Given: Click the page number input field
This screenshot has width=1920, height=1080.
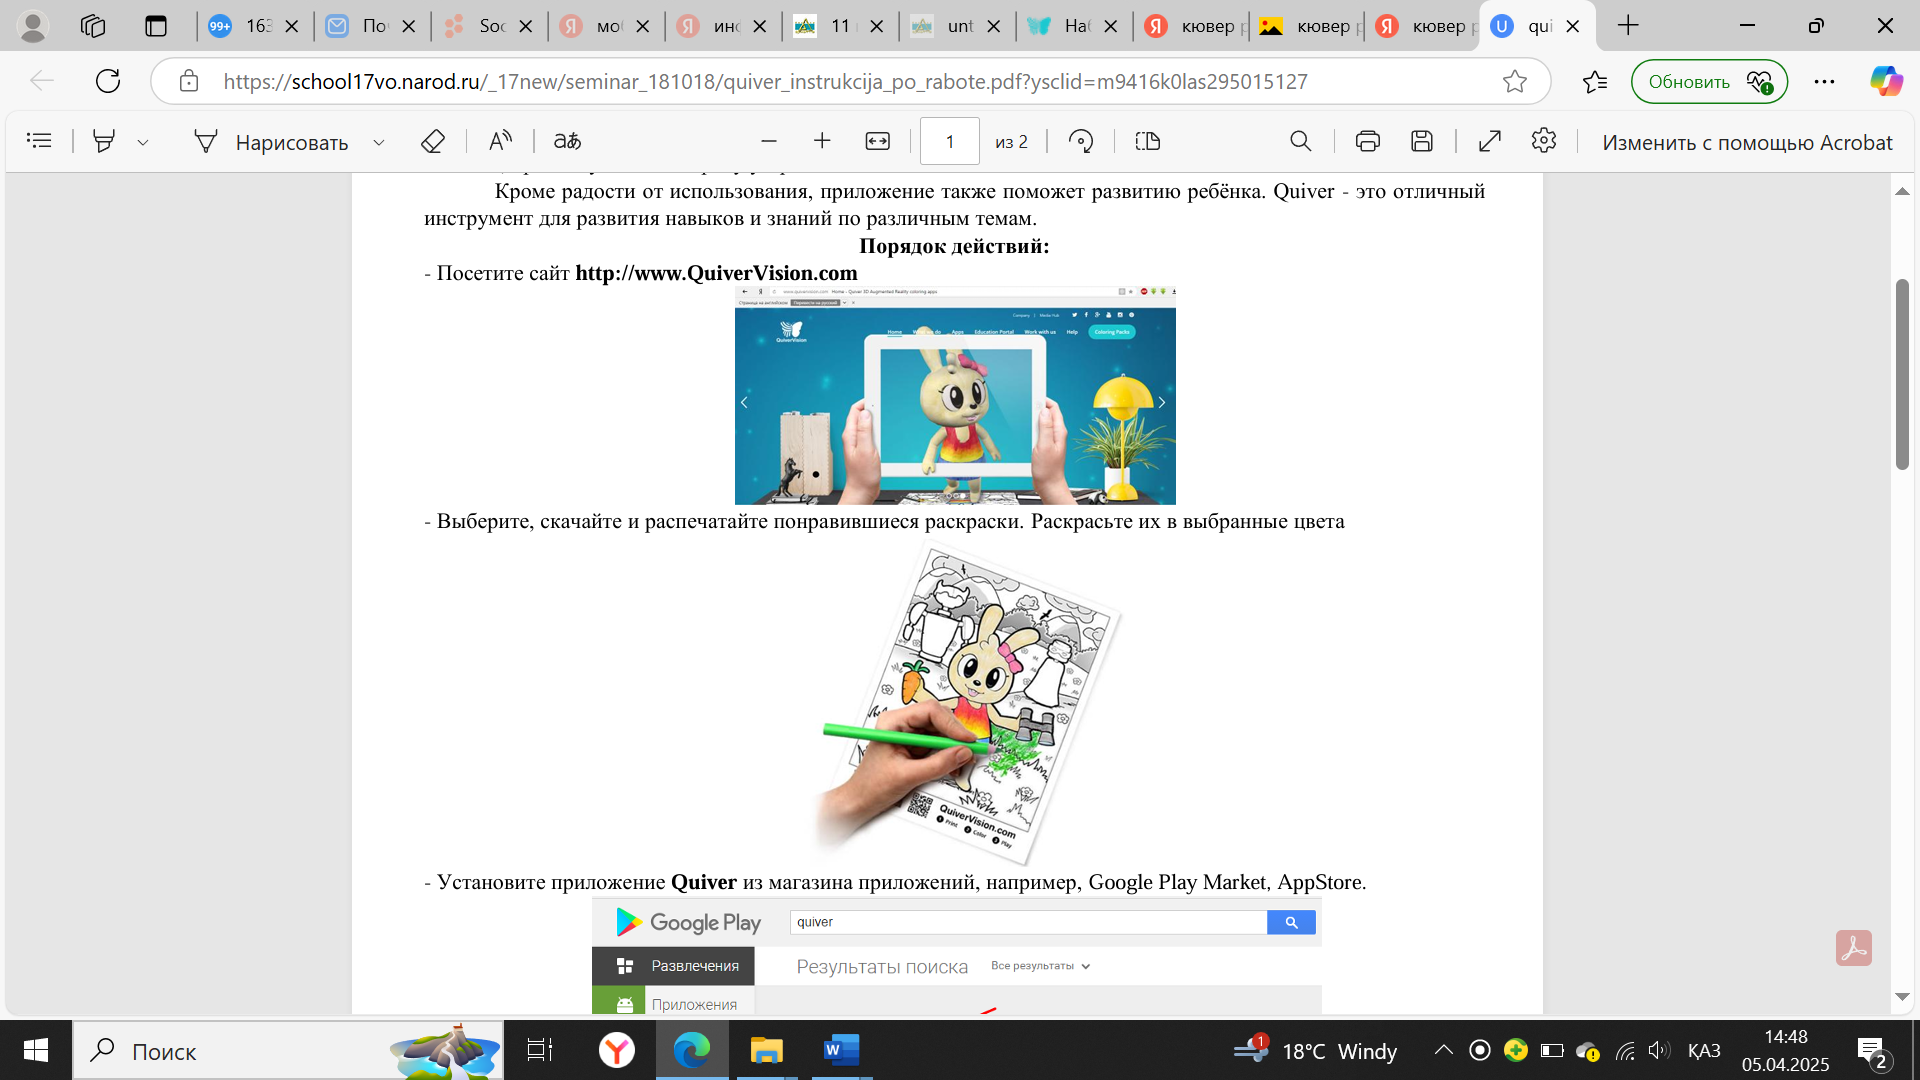Looking at the screenshot, I should (x=949, y=141).
